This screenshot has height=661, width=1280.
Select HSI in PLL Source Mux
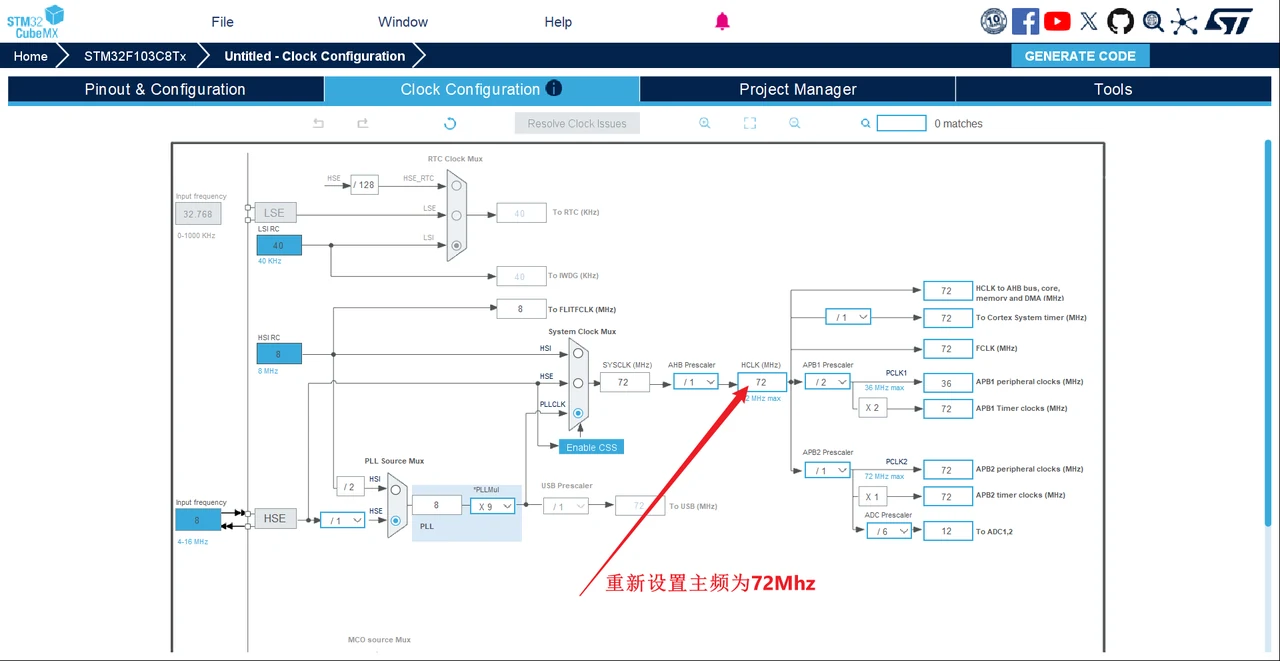pyautogui.click(x=396, y=489)
